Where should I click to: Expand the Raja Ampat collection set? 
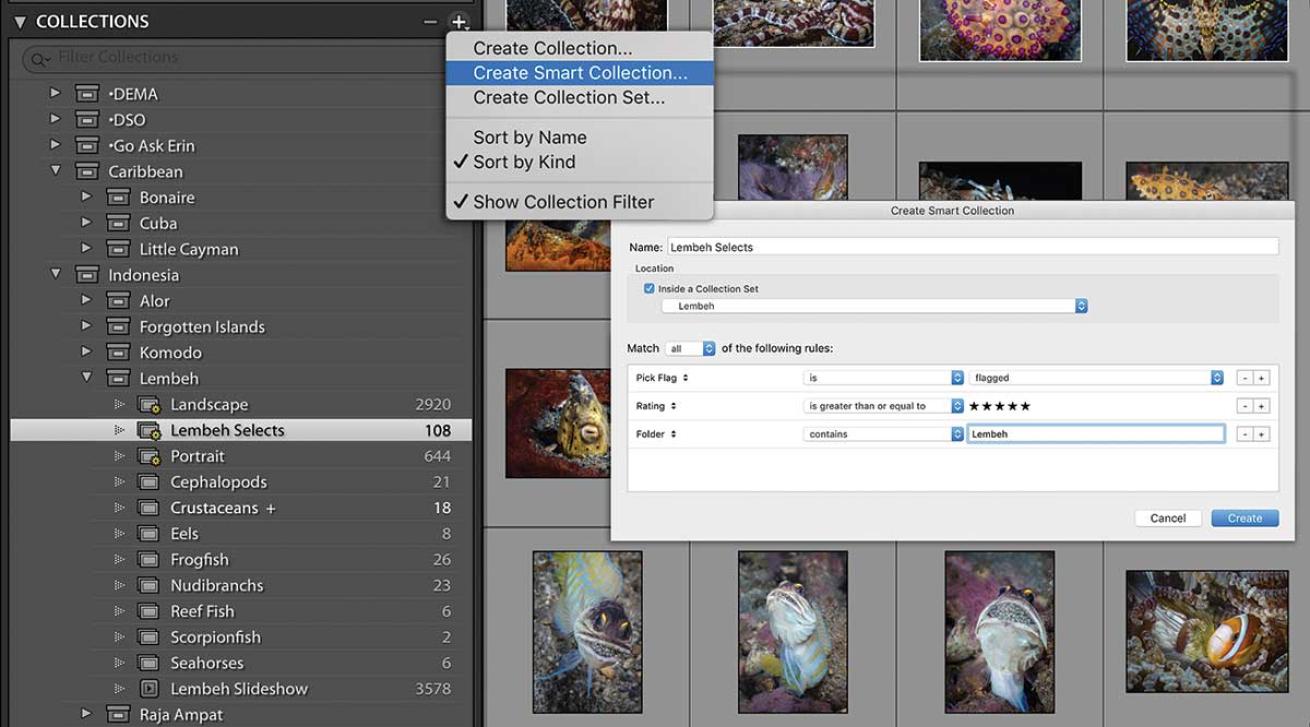click(86, 714)
